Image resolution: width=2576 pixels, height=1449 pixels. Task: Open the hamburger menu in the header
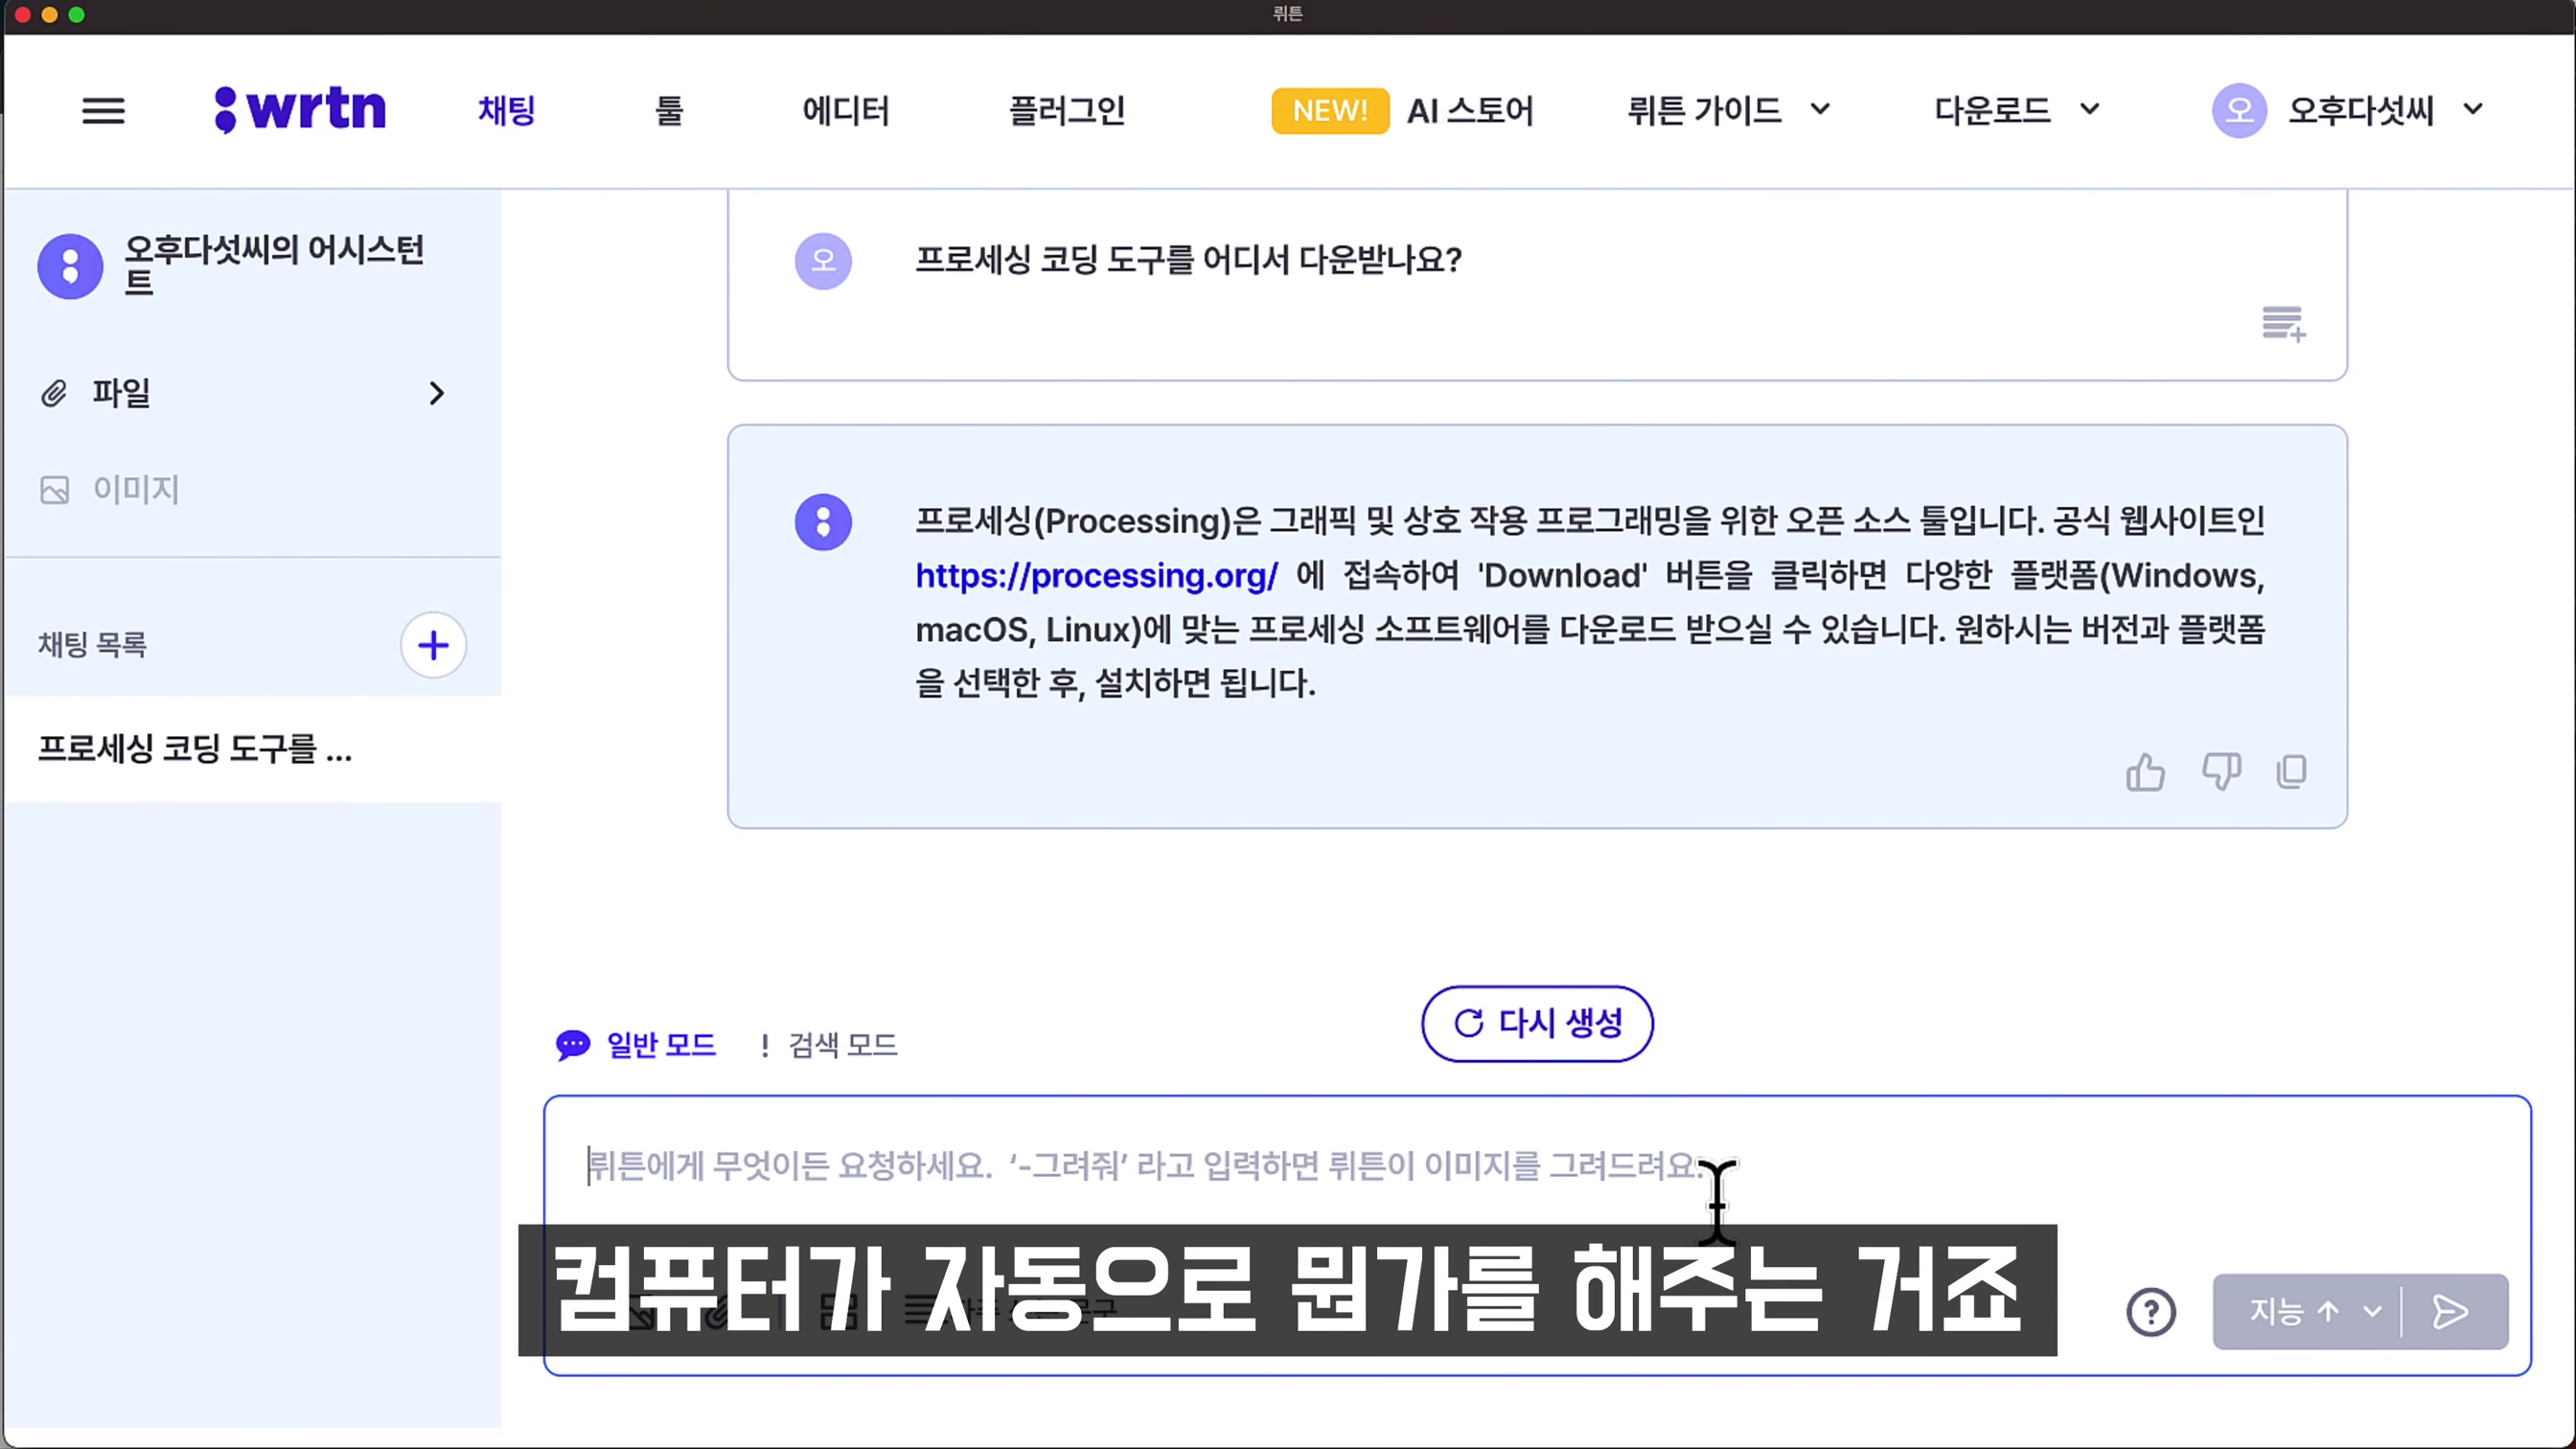(x=103, y=110)
